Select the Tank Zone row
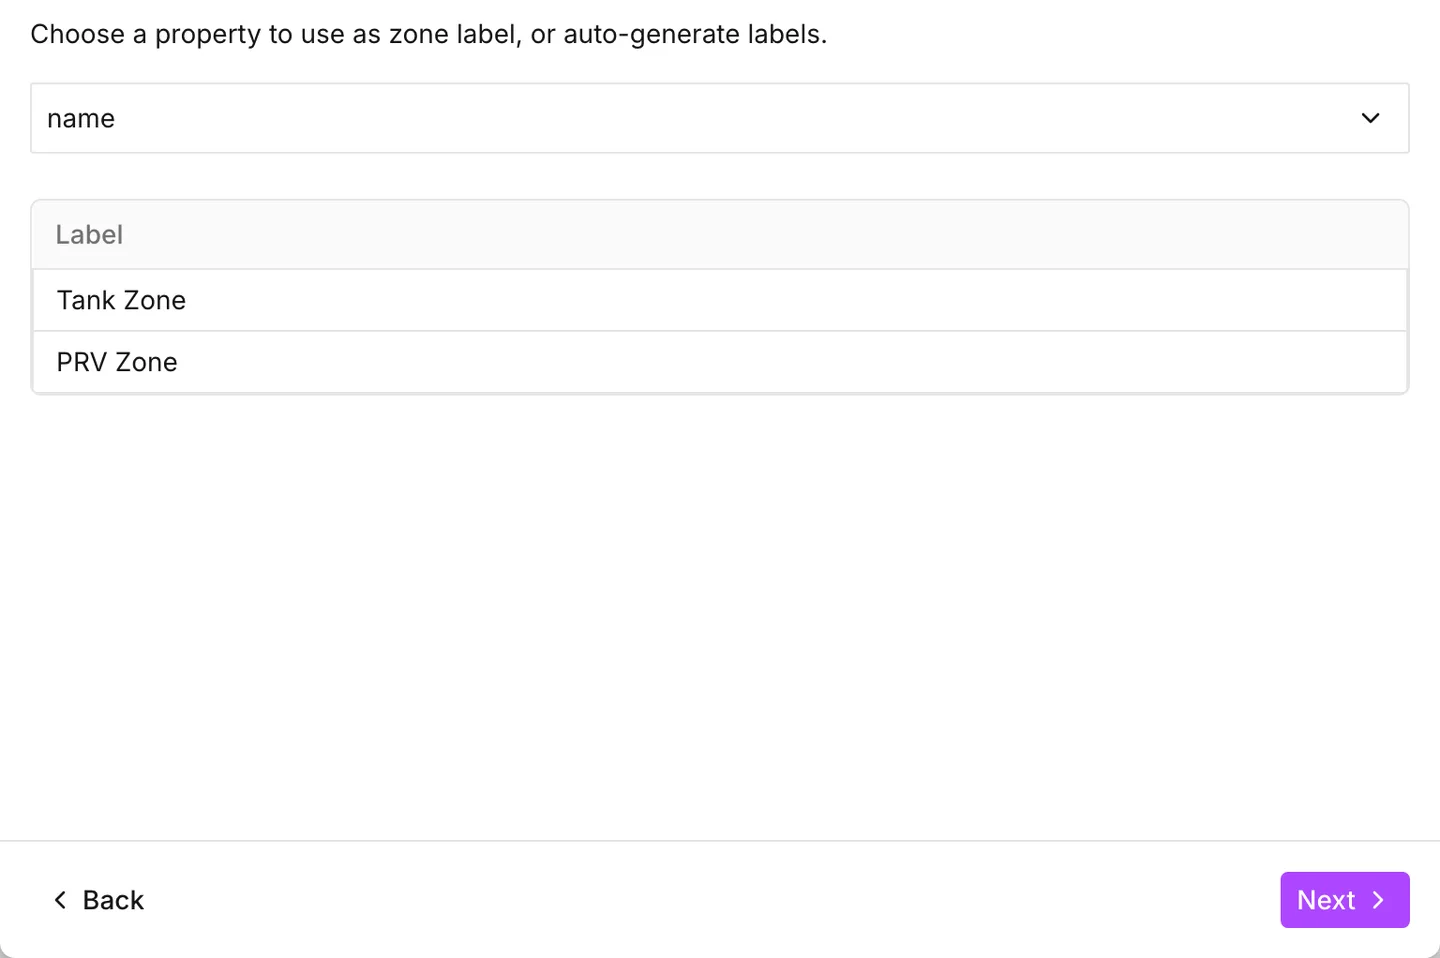This screenshot has height=958, width=1440. [x=720, y=300]
